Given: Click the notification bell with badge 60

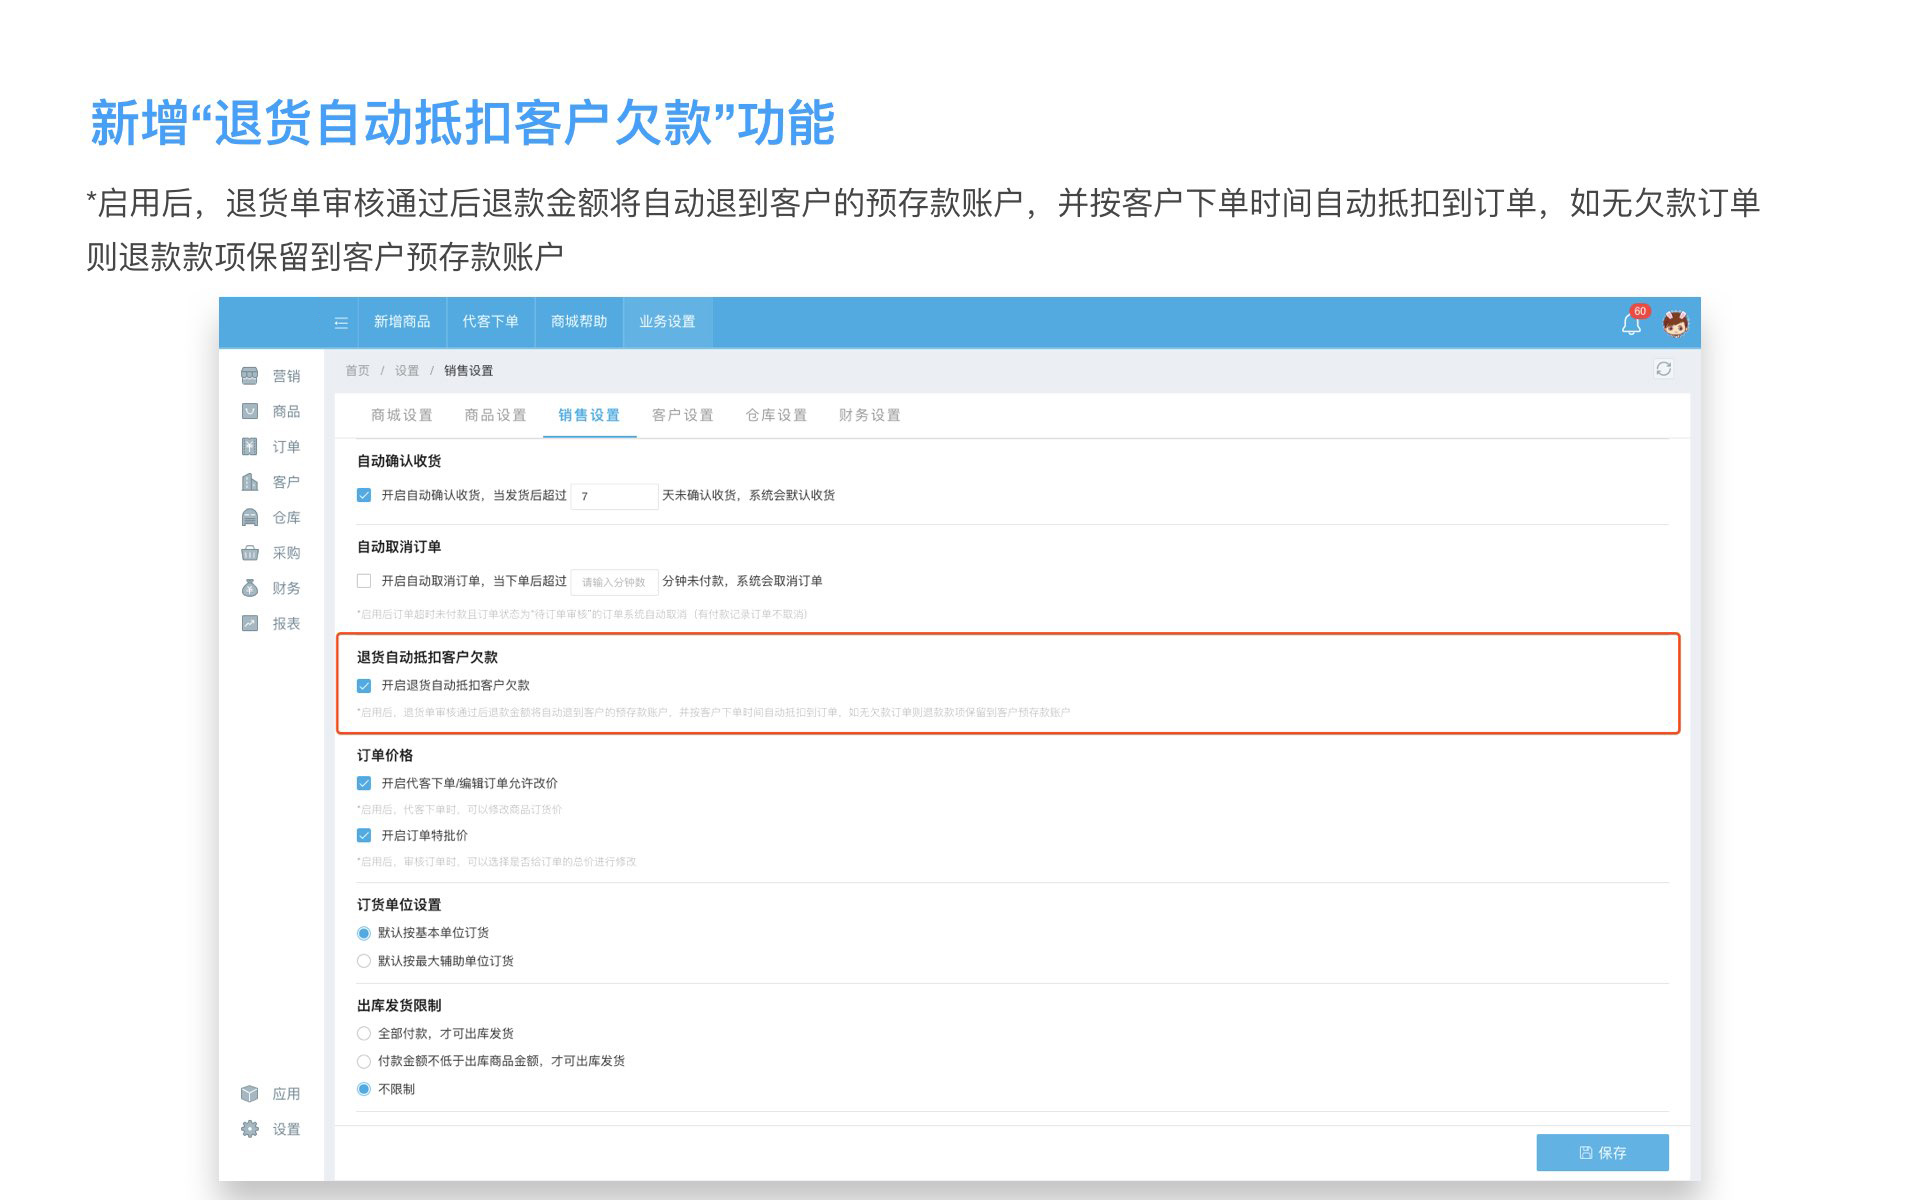Looking at the screenshot, I should (1631, 323).
